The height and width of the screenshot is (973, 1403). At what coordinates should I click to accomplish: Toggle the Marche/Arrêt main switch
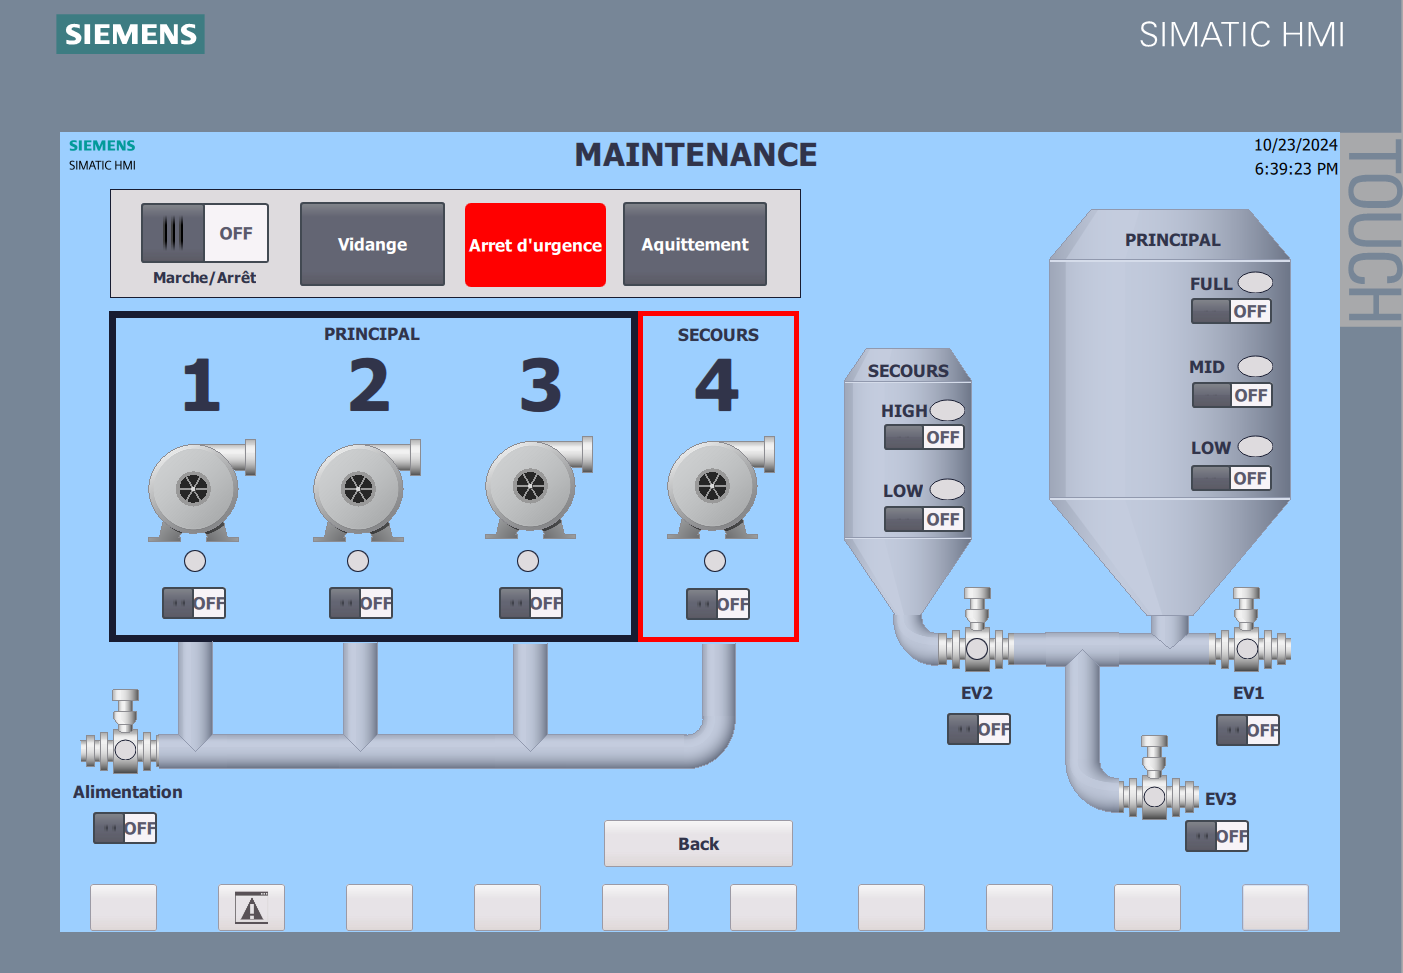coord(205,233)
